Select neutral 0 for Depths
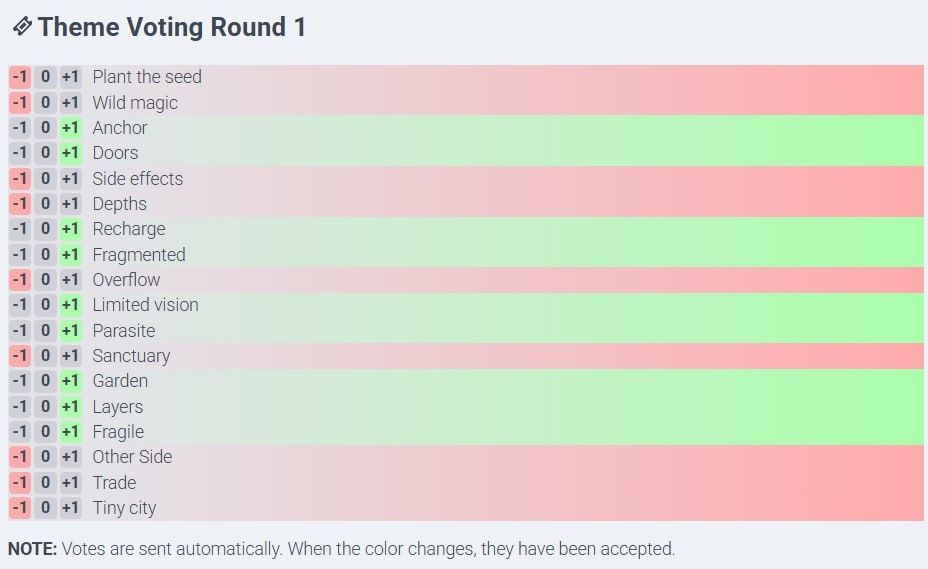Viewport: 928px width, 569px height. click(x=45, y=204)
